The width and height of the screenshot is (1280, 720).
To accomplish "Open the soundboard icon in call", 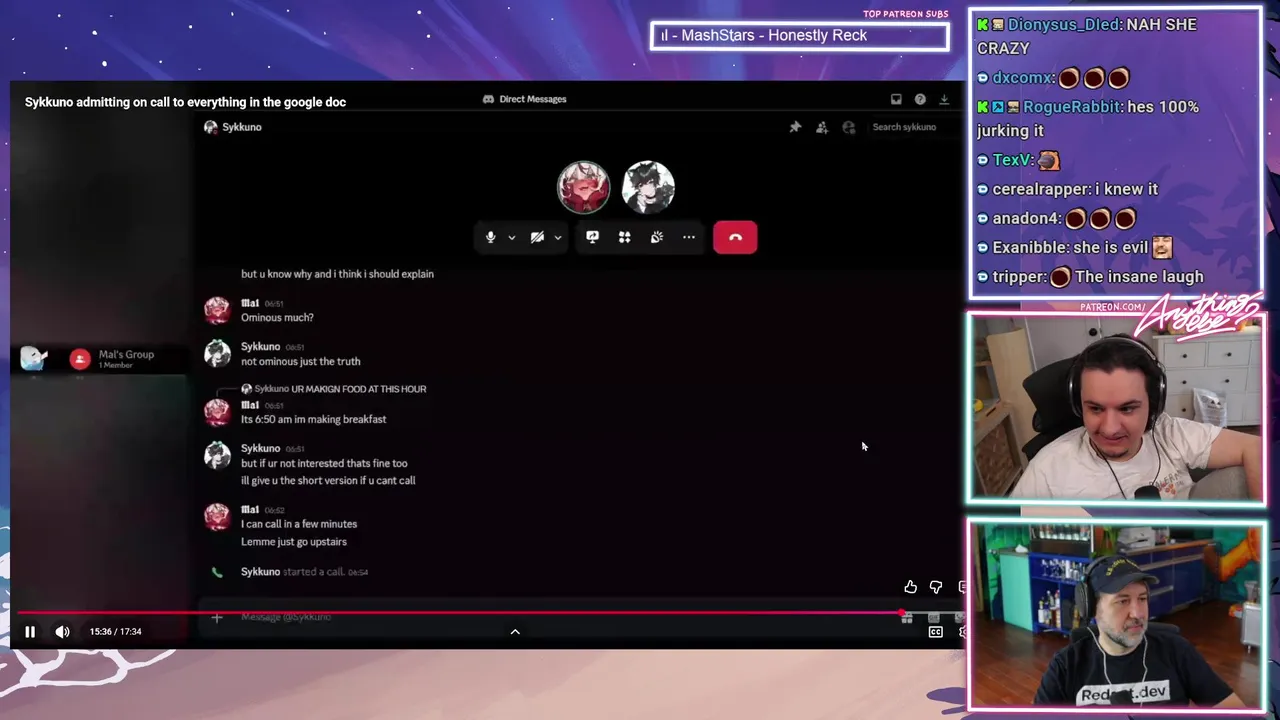I will (656, 237).
